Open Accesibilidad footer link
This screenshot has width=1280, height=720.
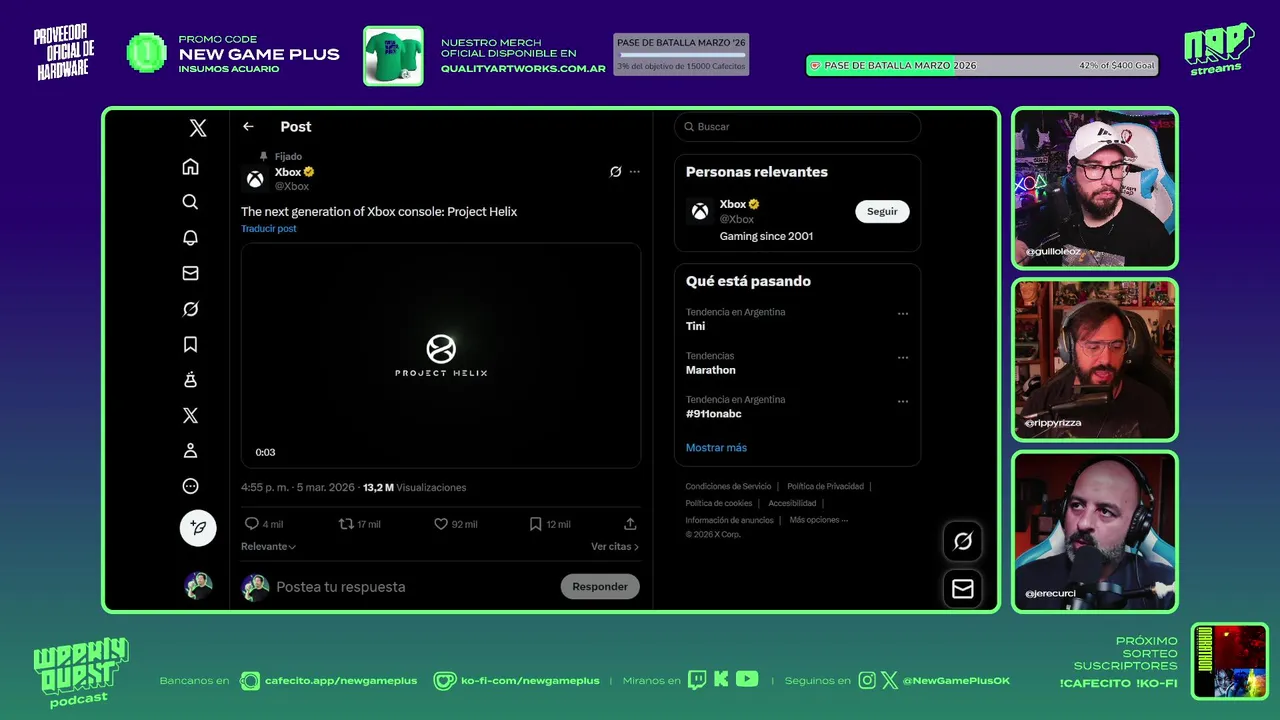click(792, 503)
